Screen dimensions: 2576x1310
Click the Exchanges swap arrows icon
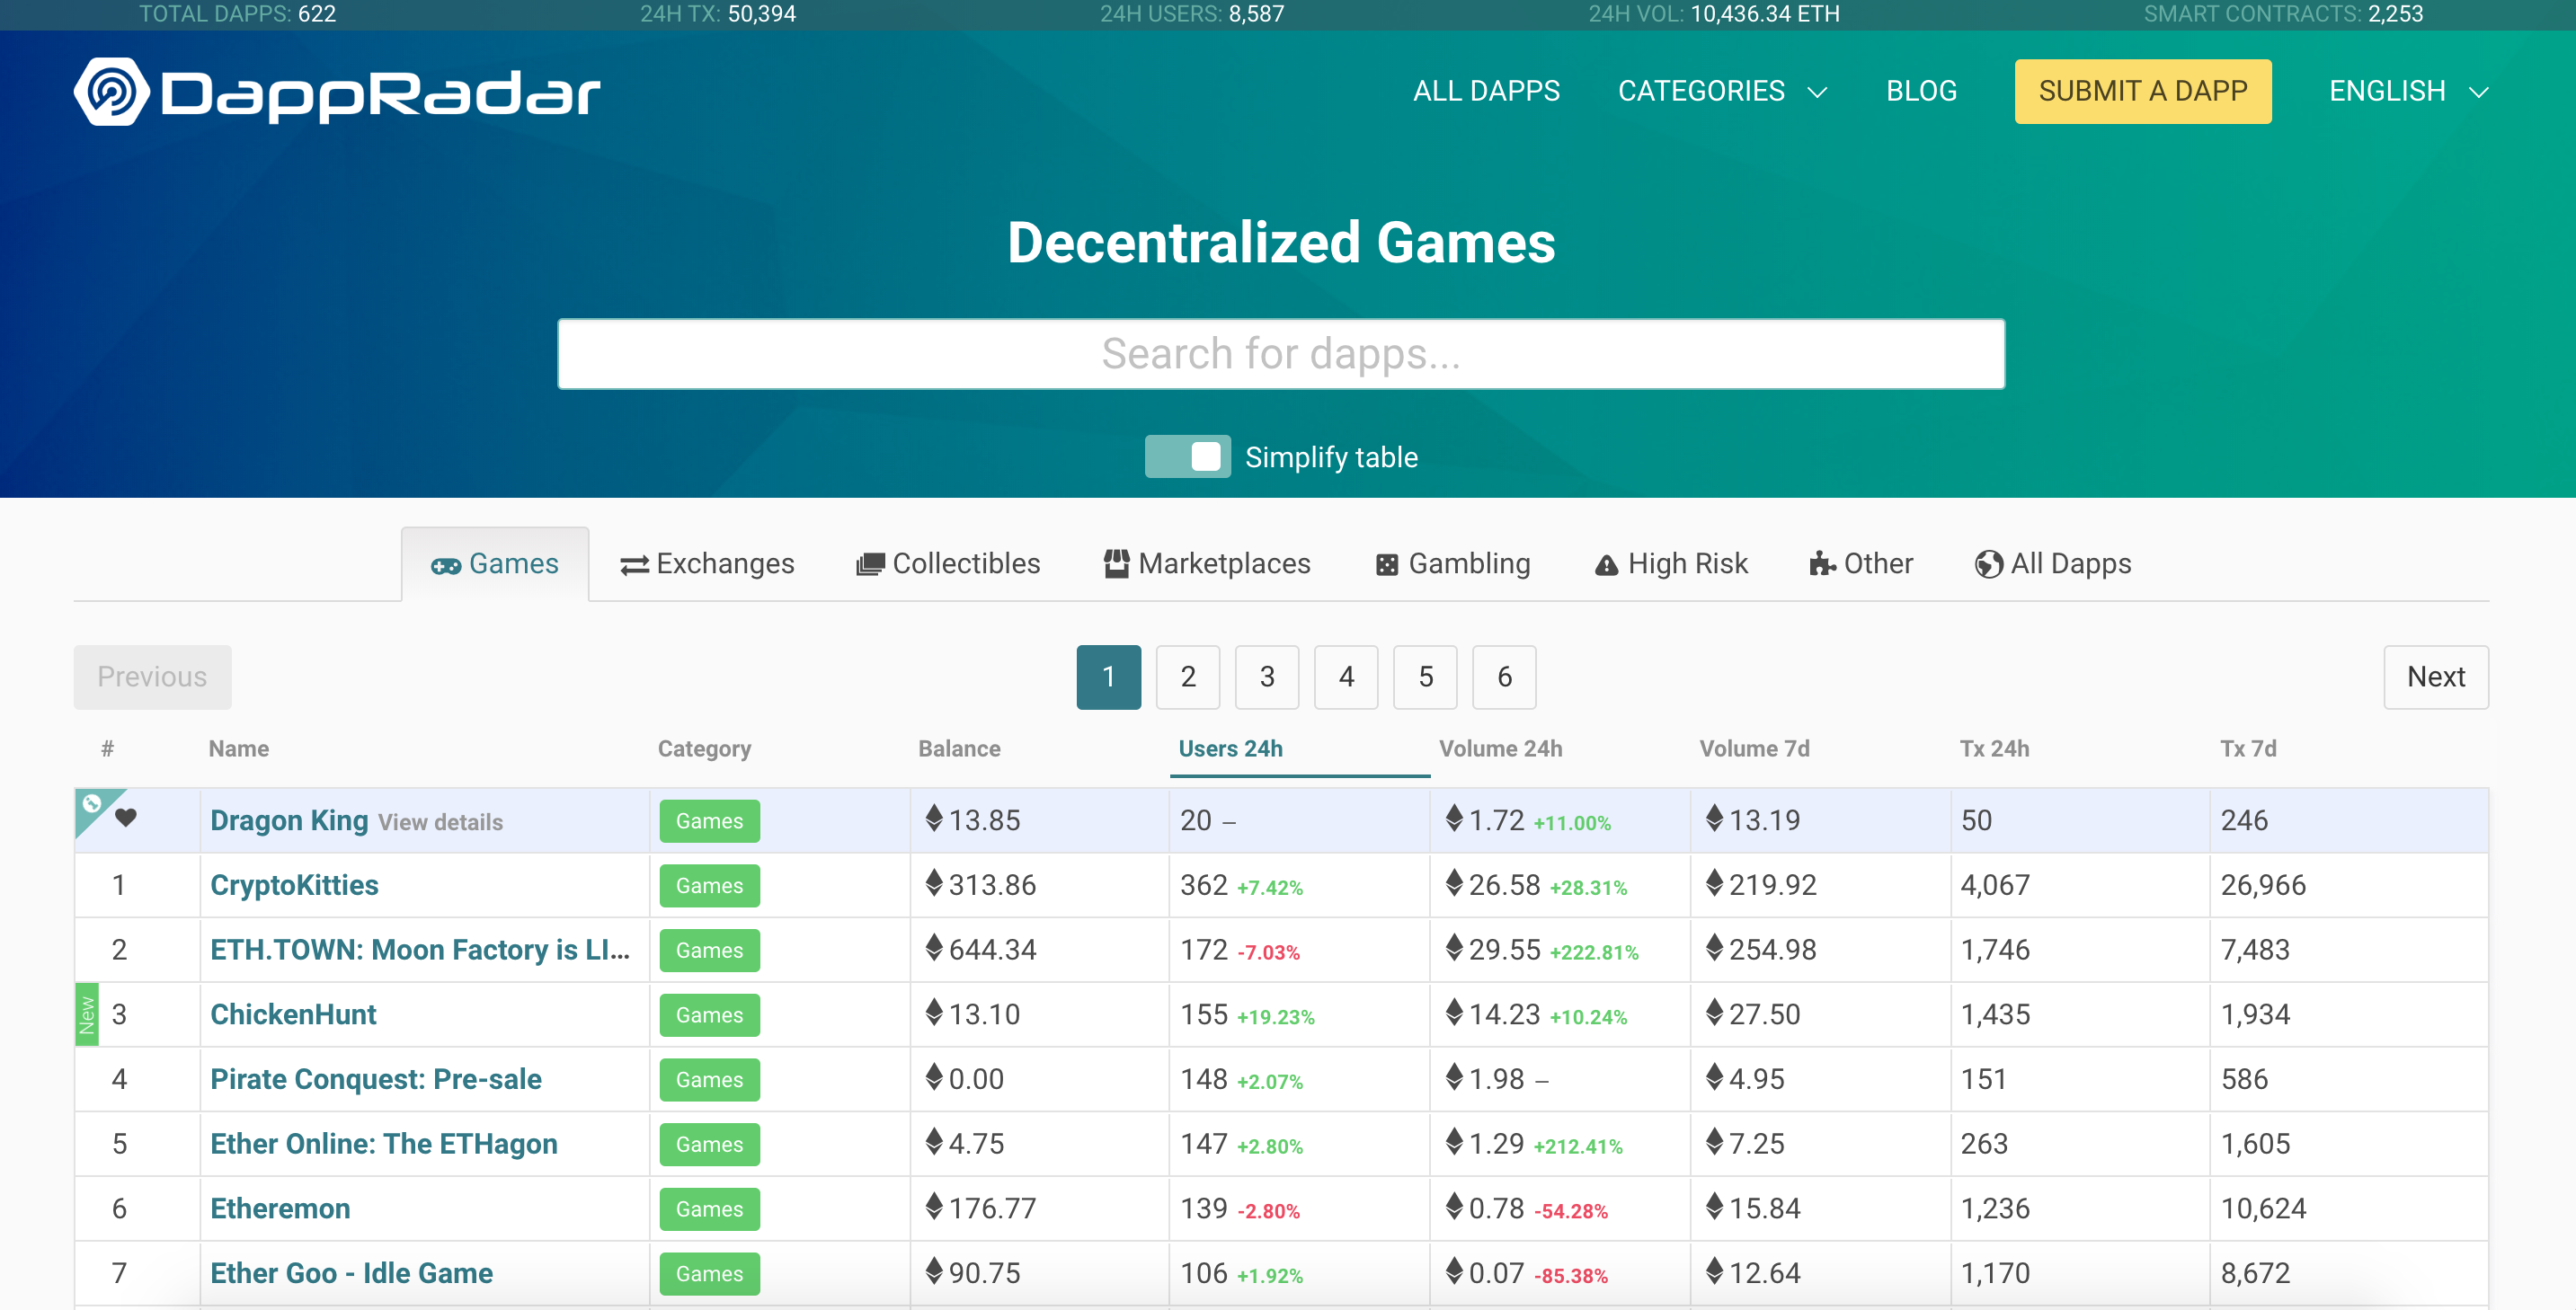point(634,566)
